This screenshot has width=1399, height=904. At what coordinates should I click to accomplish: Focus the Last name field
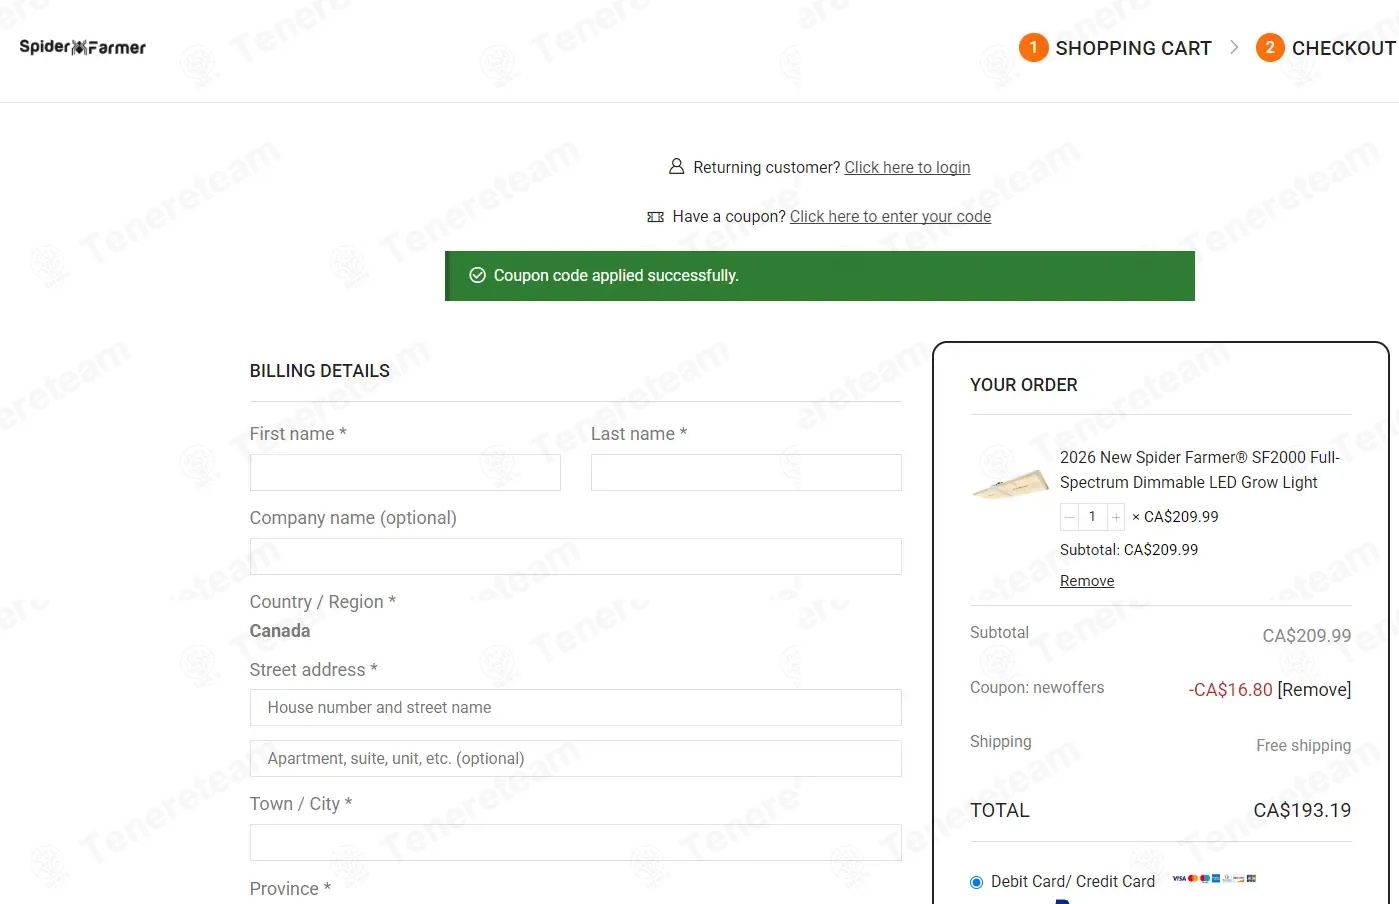tap(746, 472)
